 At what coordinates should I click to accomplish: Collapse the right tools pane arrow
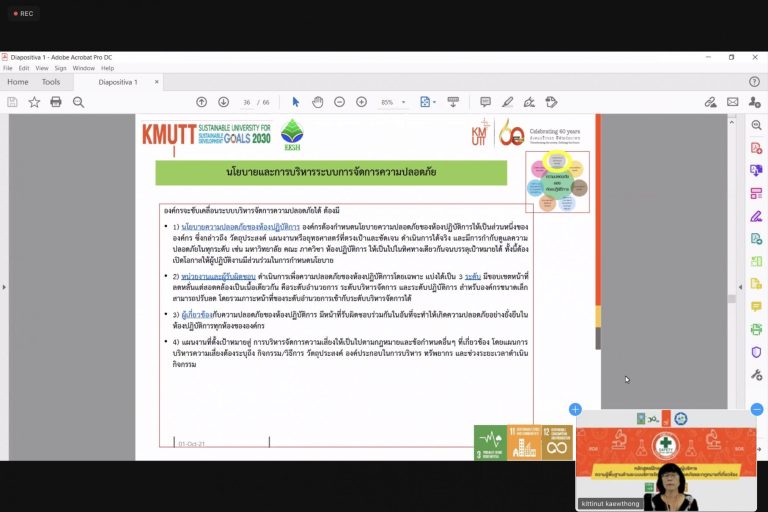(x=740, y=288)
